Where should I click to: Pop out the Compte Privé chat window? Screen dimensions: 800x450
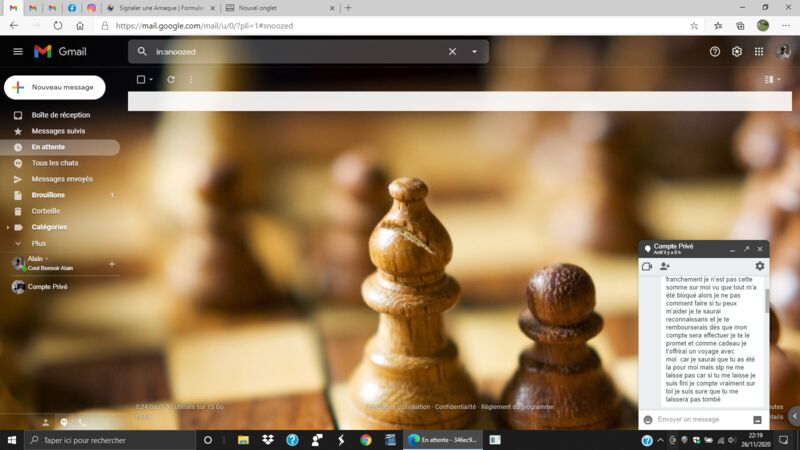coord(746,249)
